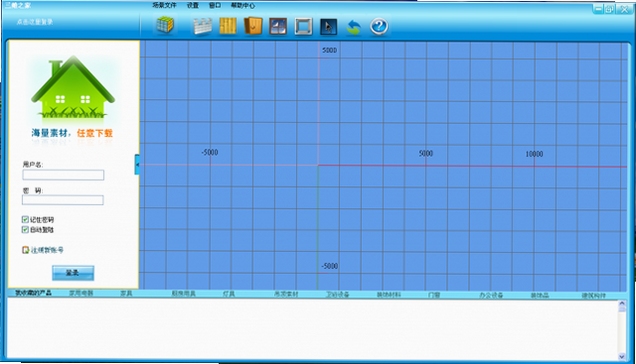
Task: Click the 5000 label on the horizontal axis
Action: coord(426,153)
